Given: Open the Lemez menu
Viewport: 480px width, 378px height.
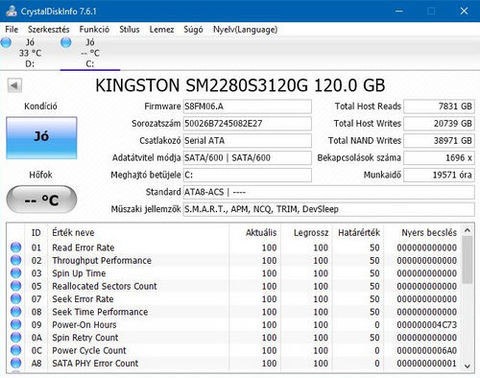Looking at the screenshot, I should (162, 29).
